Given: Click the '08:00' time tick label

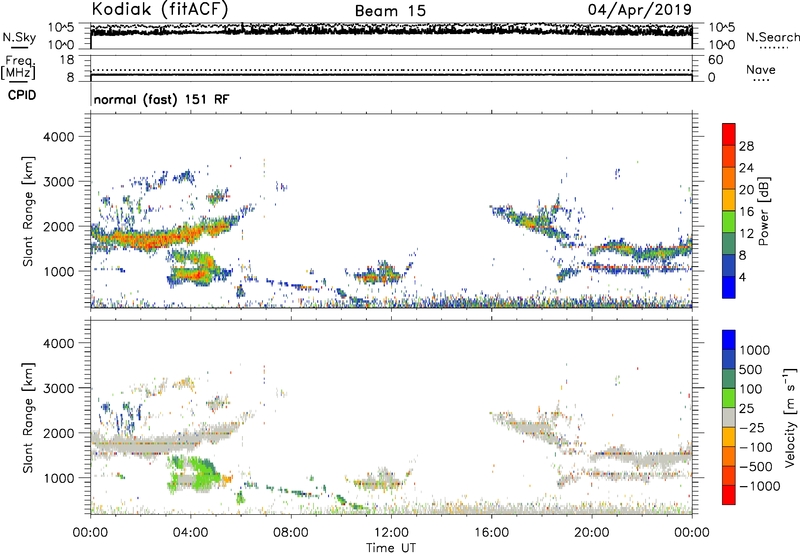Looking at the screenshot, I should [290, 533].
